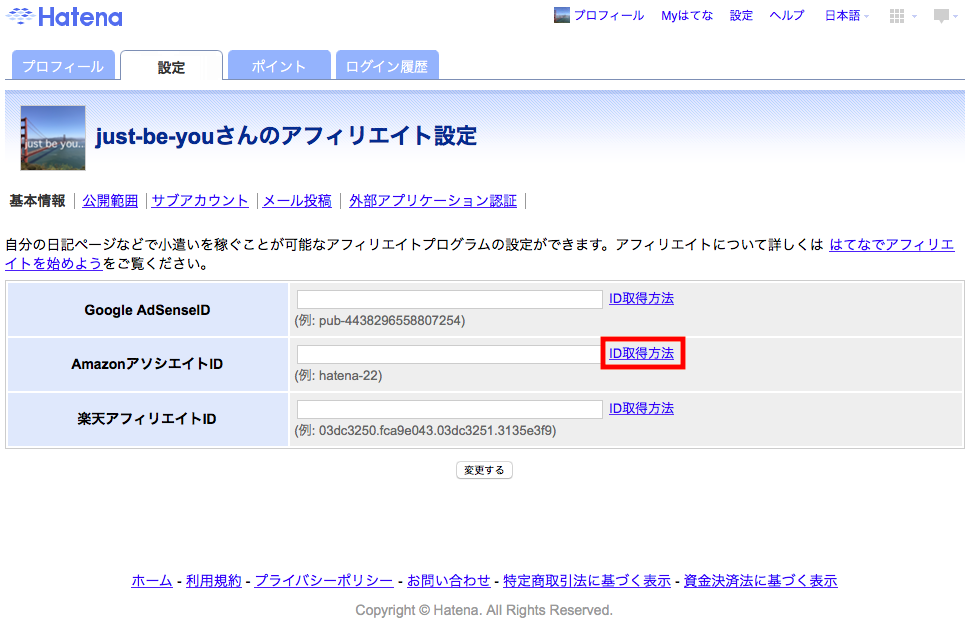972x626 pixels.
Task: Click the page heading just-be-youさんのアフィリエイト設定
Action: 286,136
